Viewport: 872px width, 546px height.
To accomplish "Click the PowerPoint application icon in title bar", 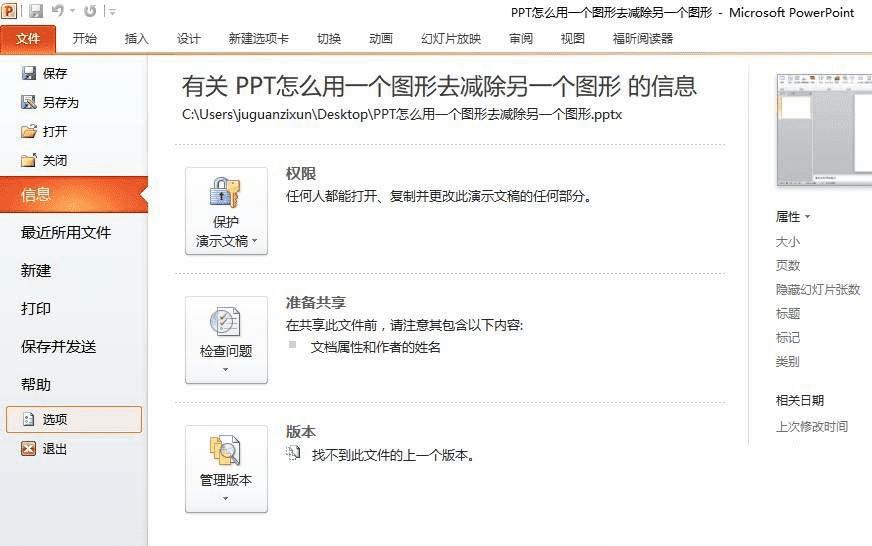I will point(9,10).
